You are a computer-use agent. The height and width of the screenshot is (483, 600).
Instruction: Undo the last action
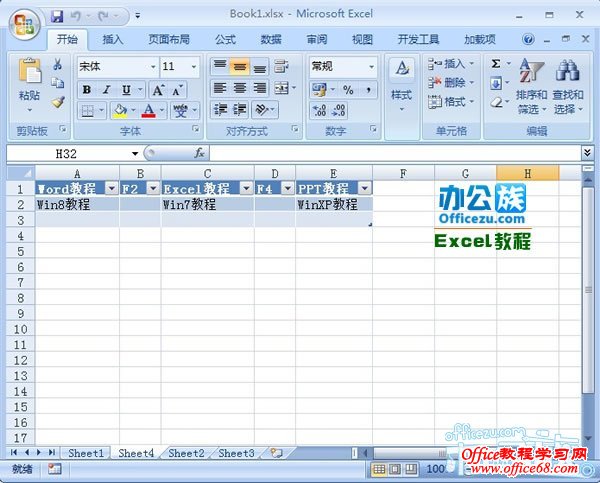[x=76, y=16]
